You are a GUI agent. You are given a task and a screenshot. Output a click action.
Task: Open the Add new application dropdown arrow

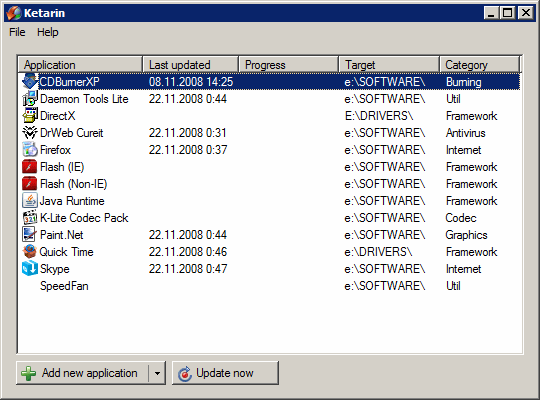157,373
